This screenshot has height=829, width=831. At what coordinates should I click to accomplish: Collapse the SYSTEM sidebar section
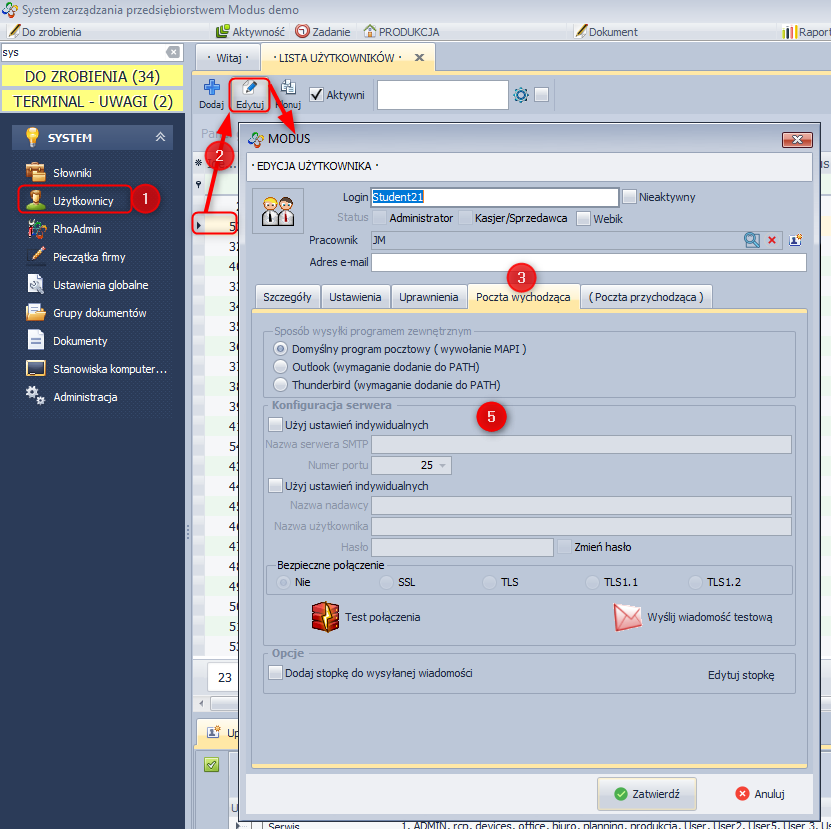160,137
